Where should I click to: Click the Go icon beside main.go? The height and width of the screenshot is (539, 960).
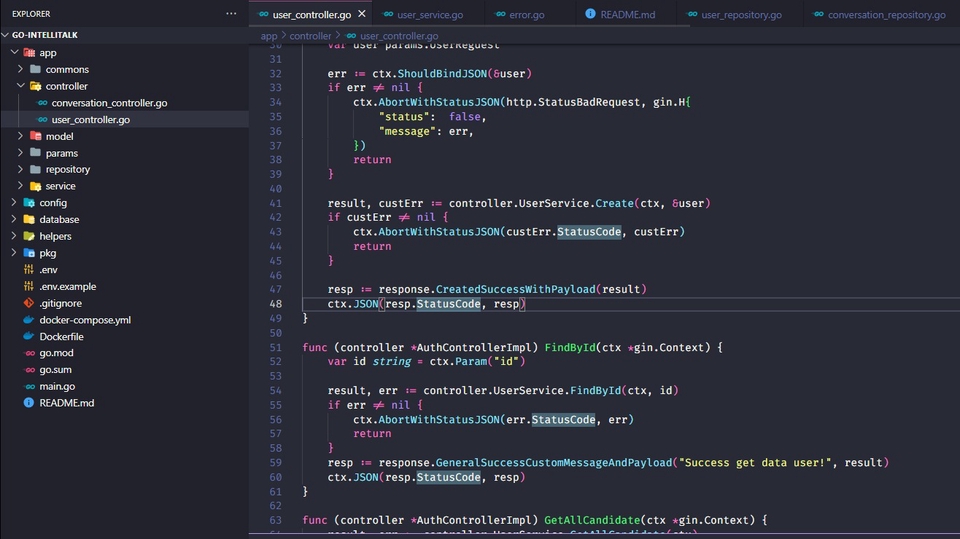[29, 387]
